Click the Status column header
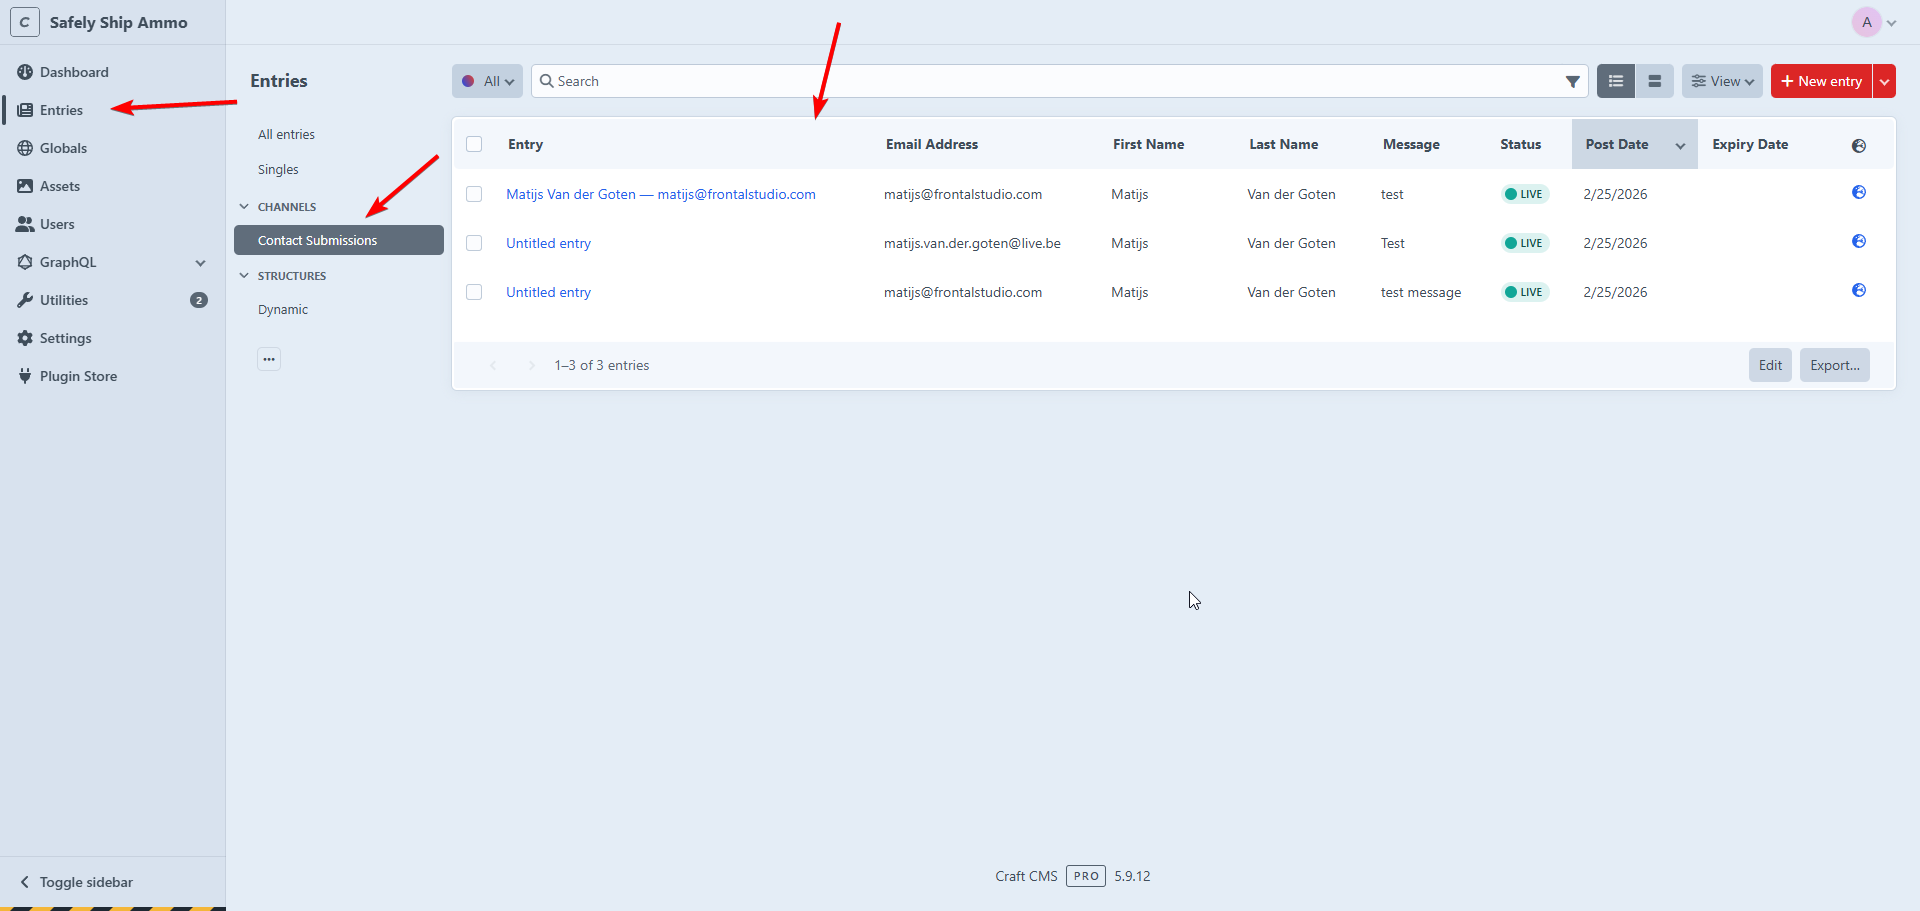1920x911 pixels. pyautogui.click(x=1520, y=144)
